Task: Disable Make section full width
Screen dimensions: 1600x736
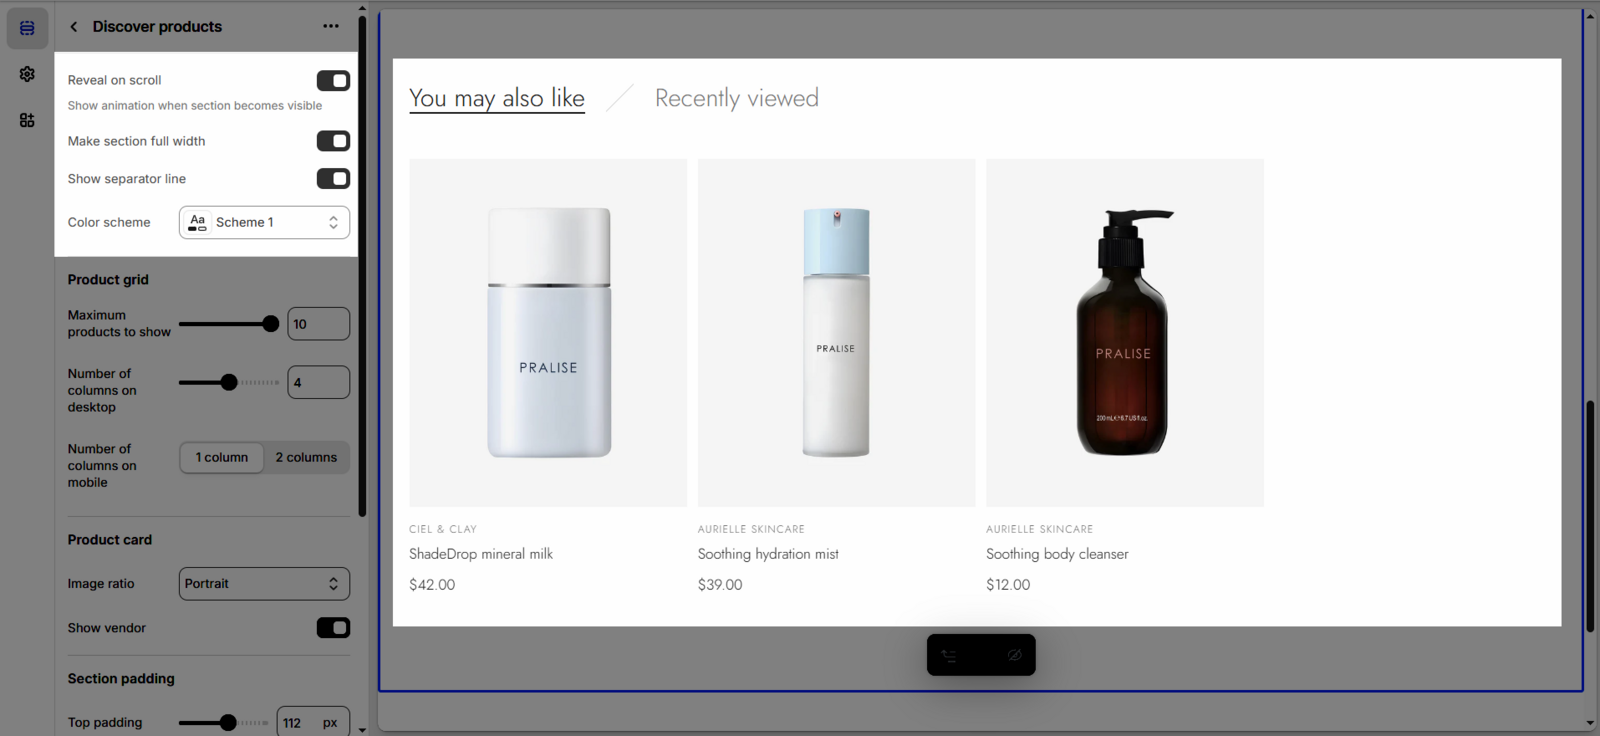Action: pyautogui.click(x=333, y=141)
